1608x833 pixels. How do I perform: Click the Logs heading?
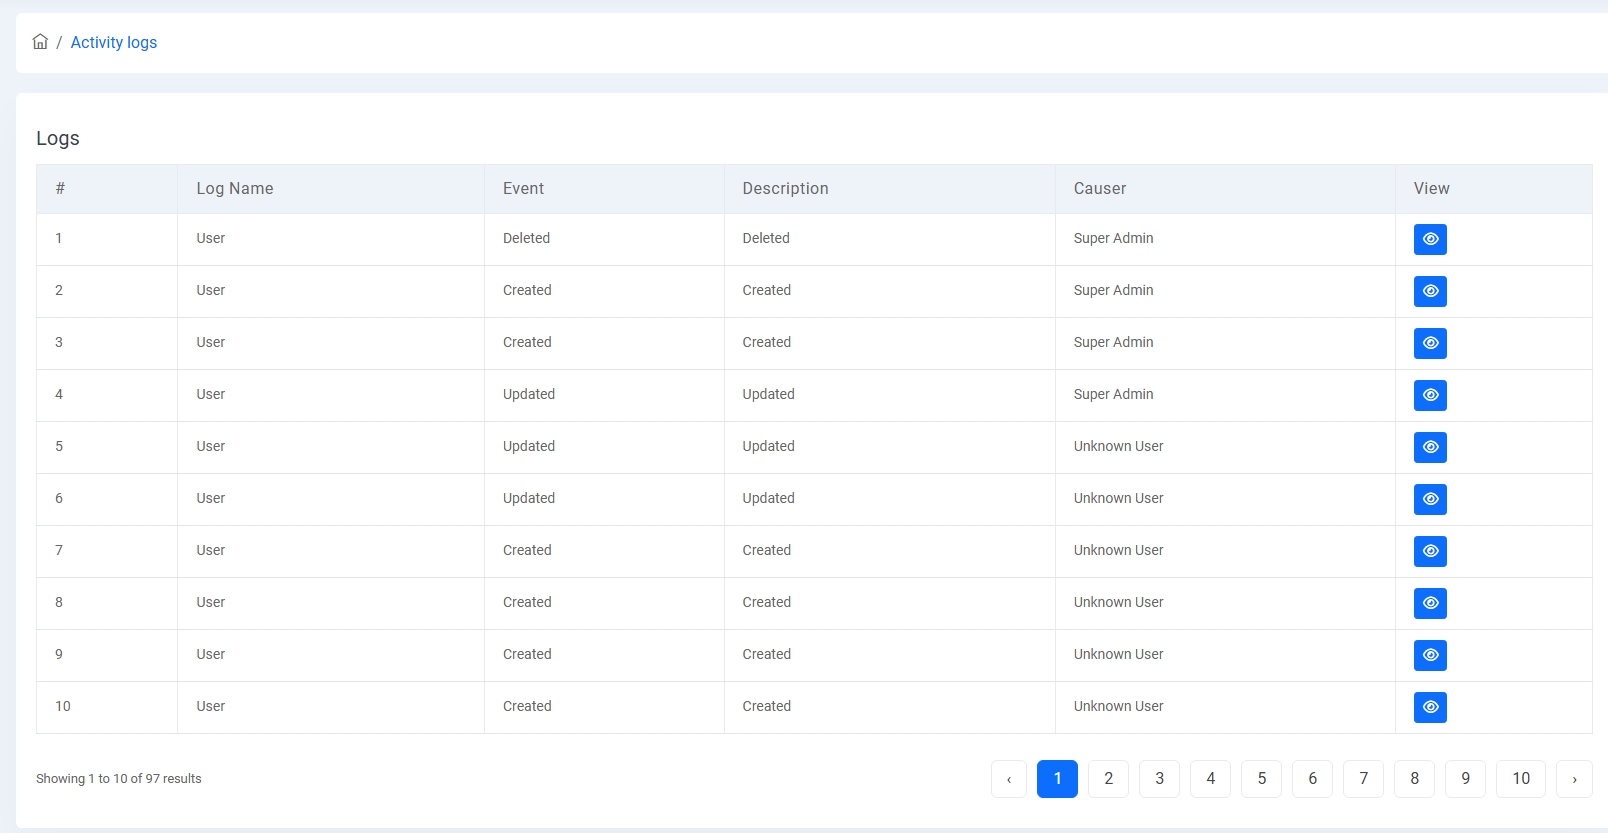click(58, 138)
